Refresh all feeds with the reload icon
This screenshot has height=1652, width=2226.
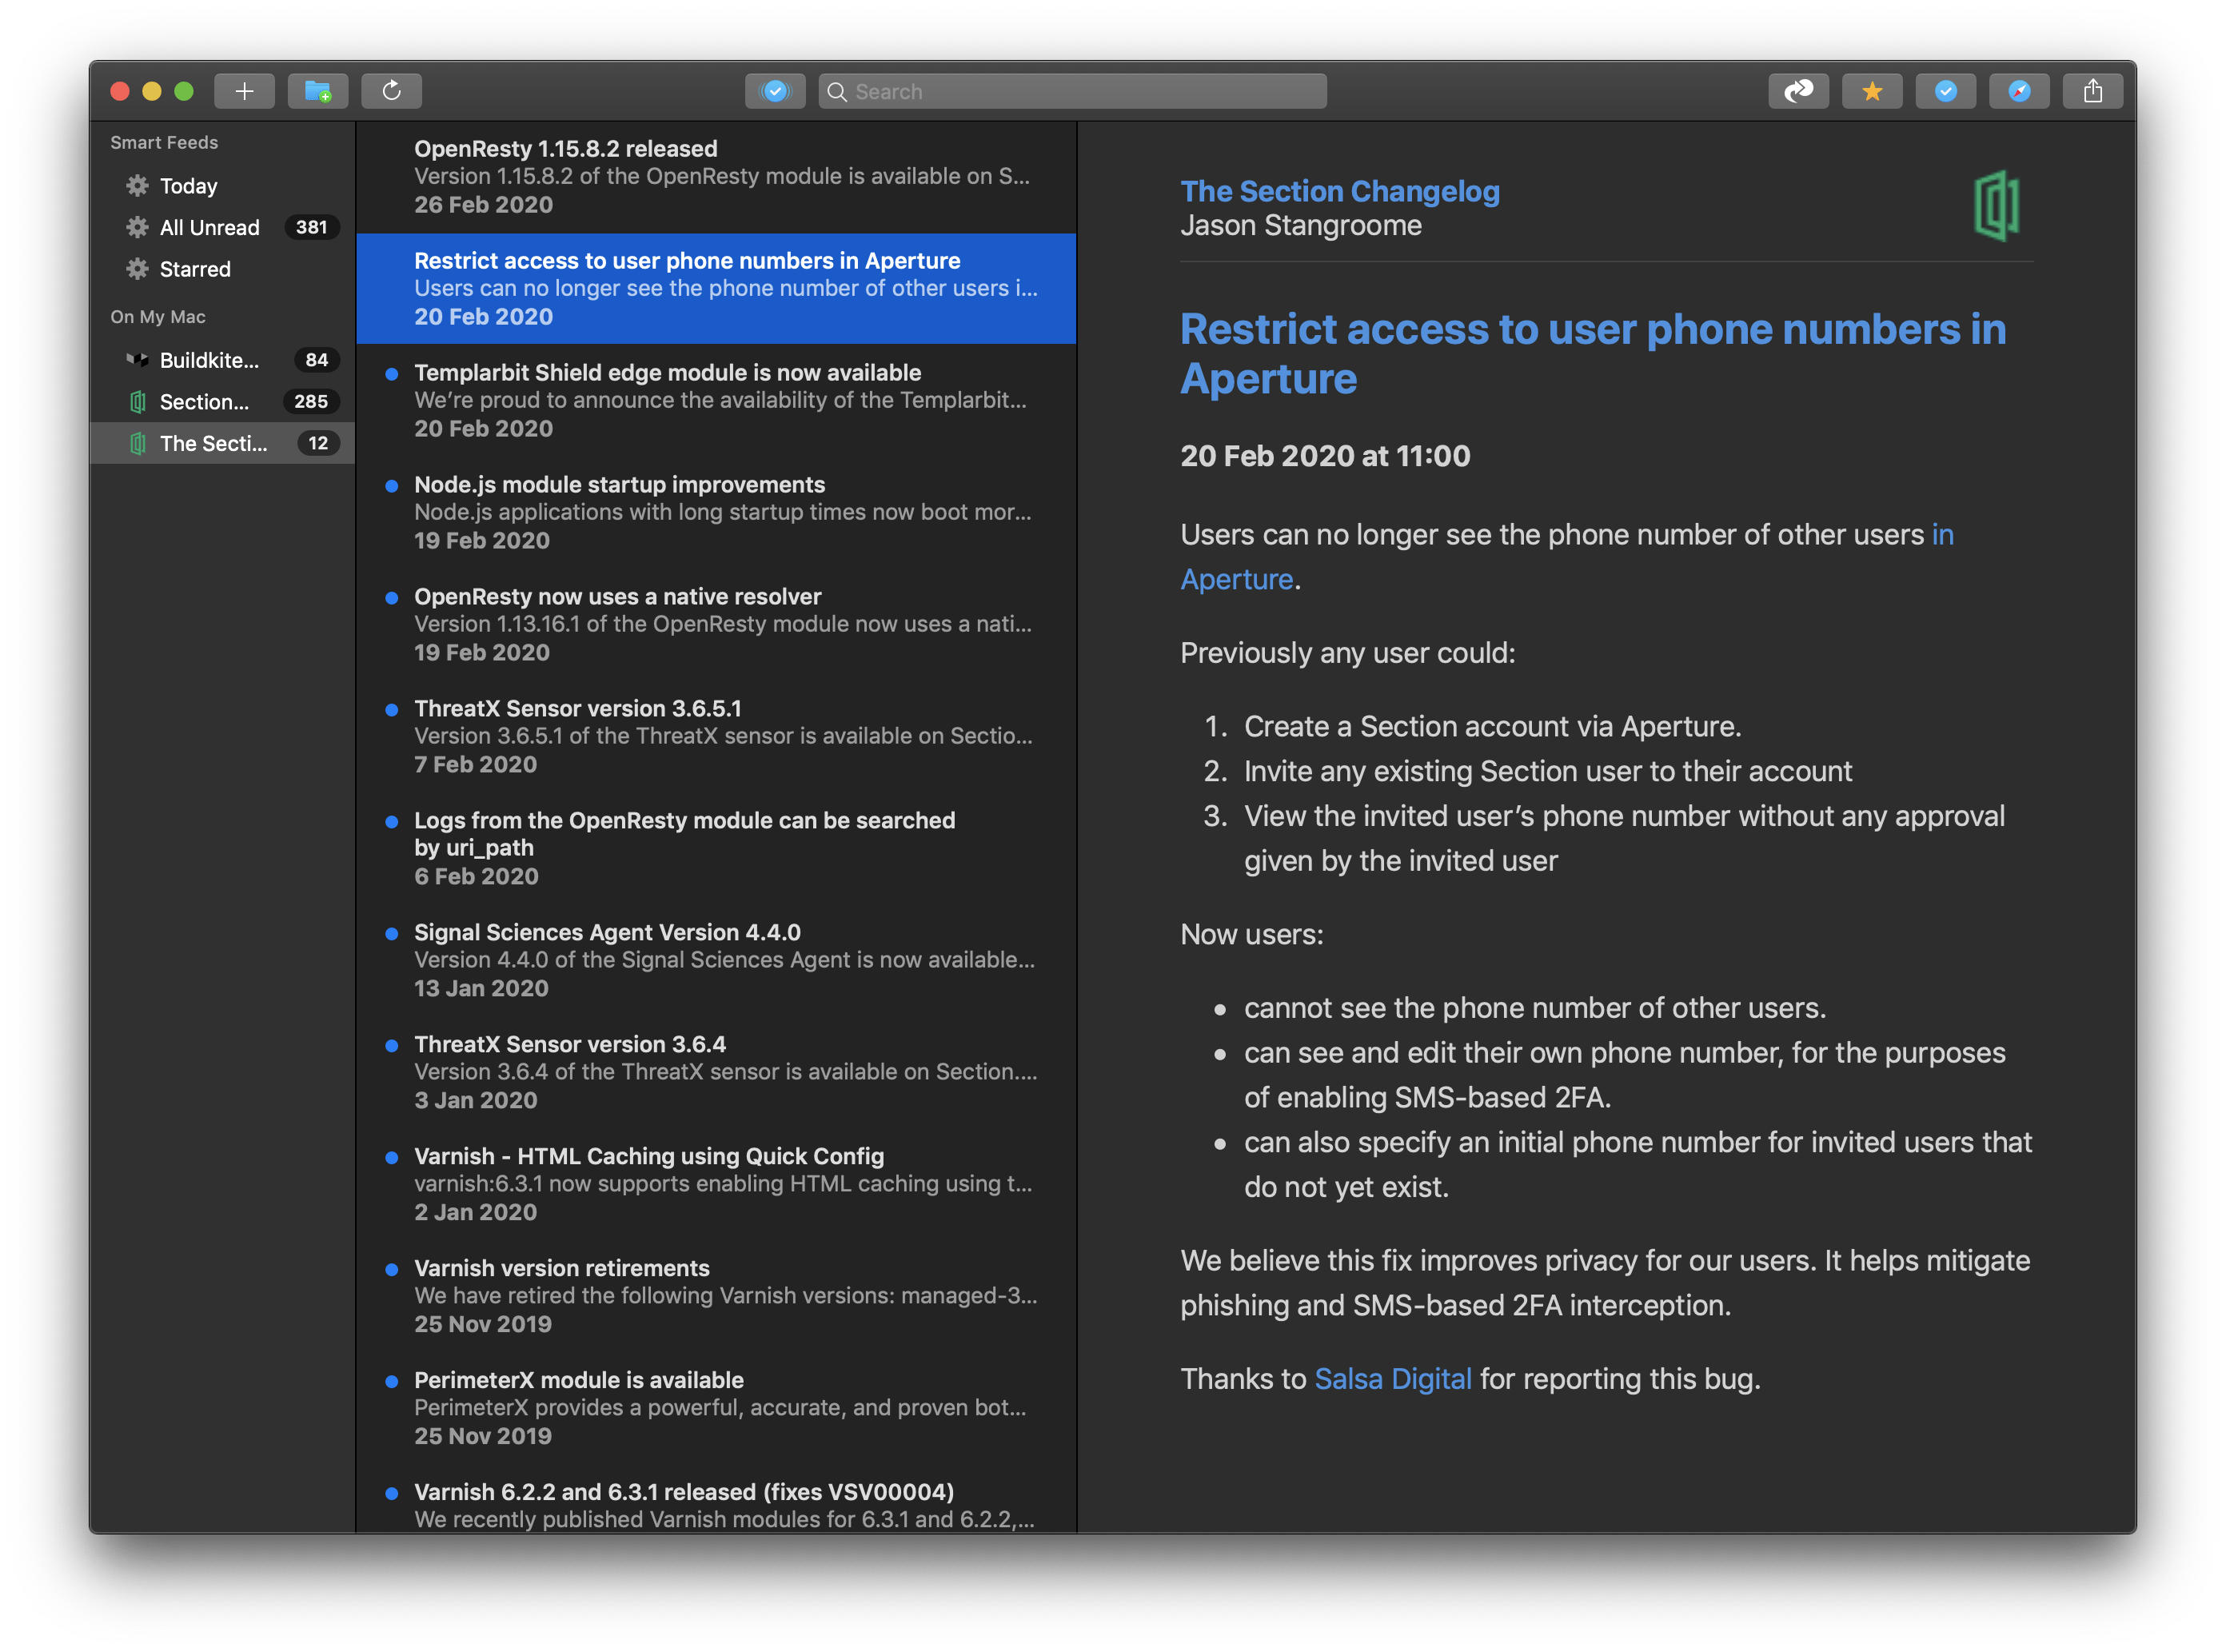[391, 91]
